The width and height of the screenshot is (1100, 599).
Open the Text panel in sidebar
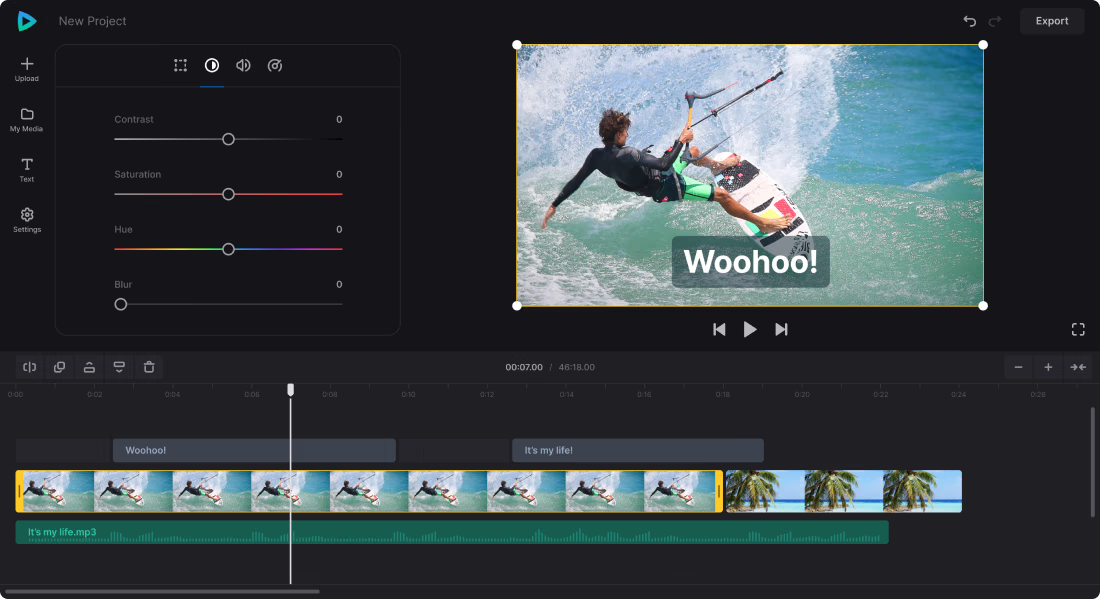click(26, 168)
